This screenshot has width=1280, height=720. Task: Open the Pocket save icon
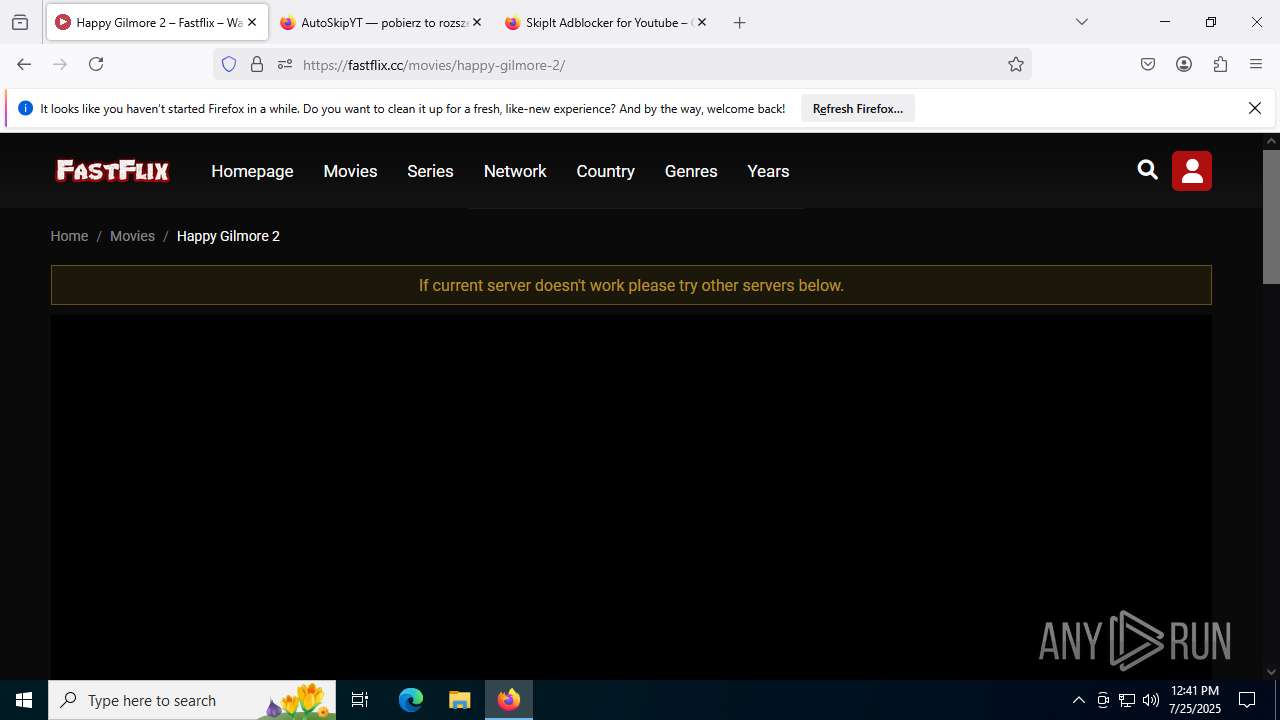point(1148,64)
